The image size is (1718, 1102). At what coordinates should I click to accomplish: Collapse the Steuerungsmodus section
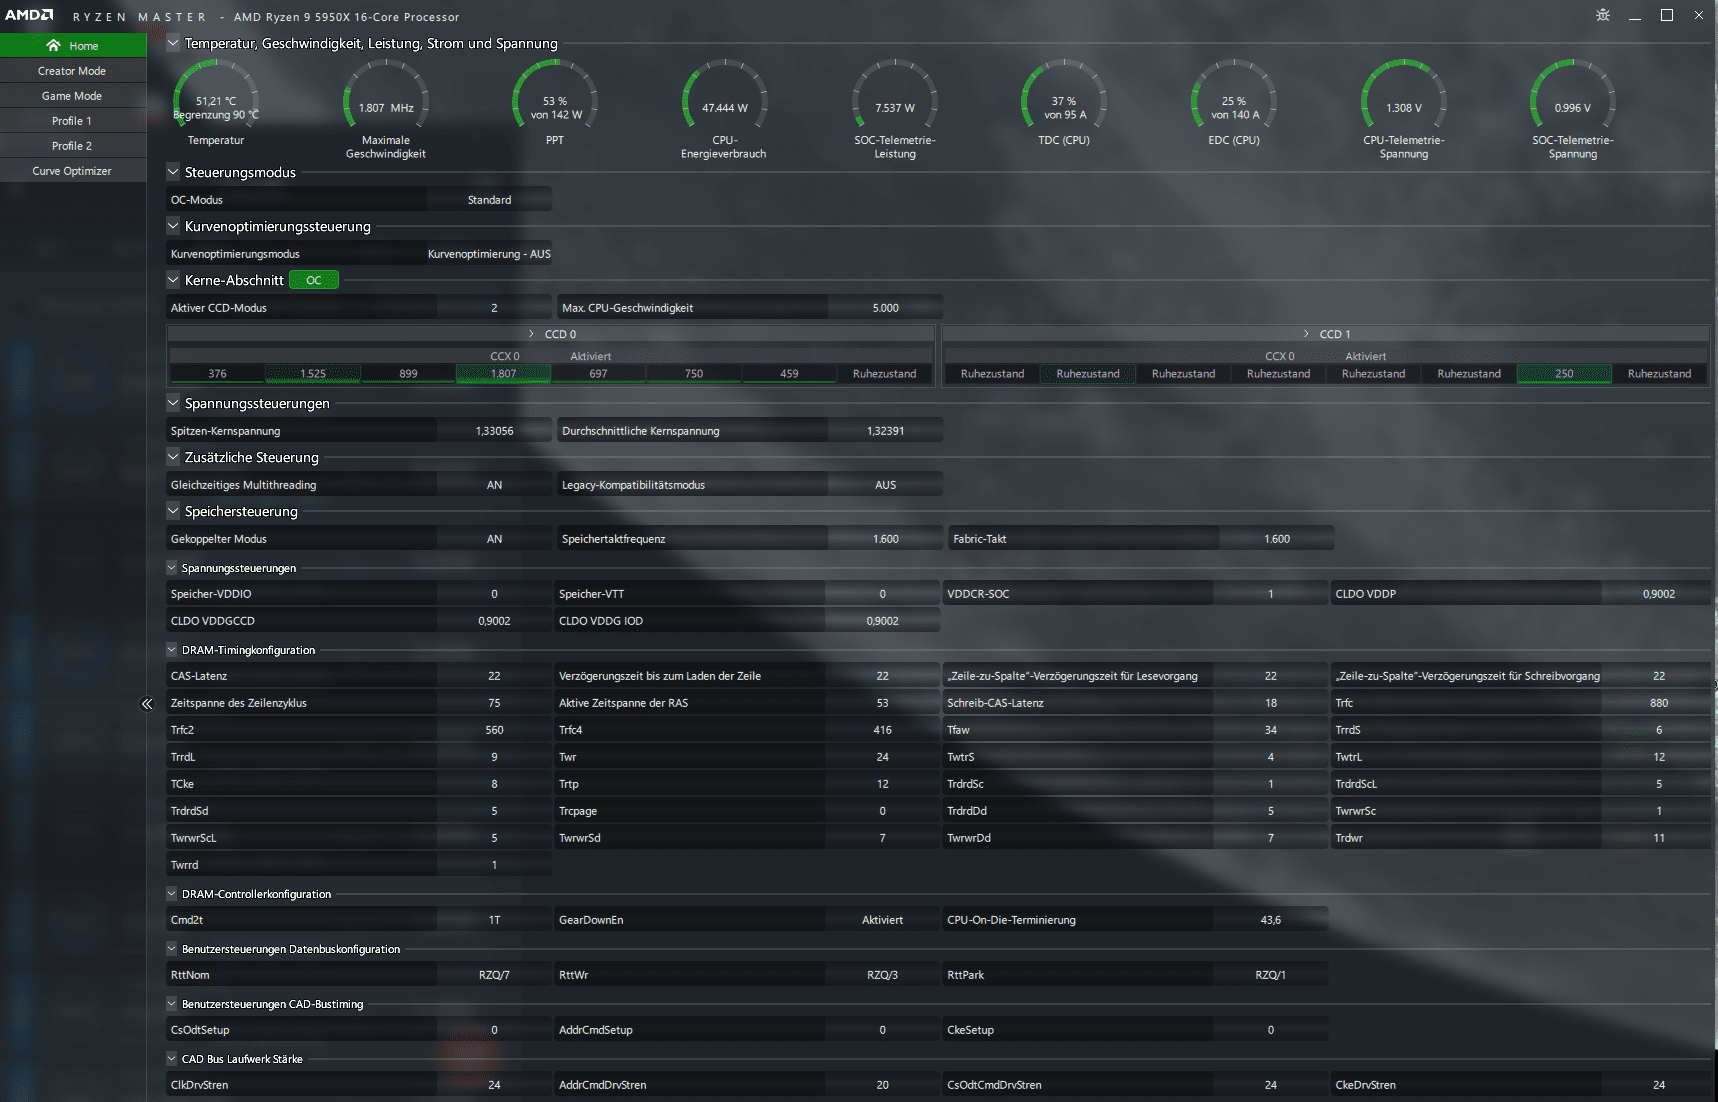click(173, 172)
